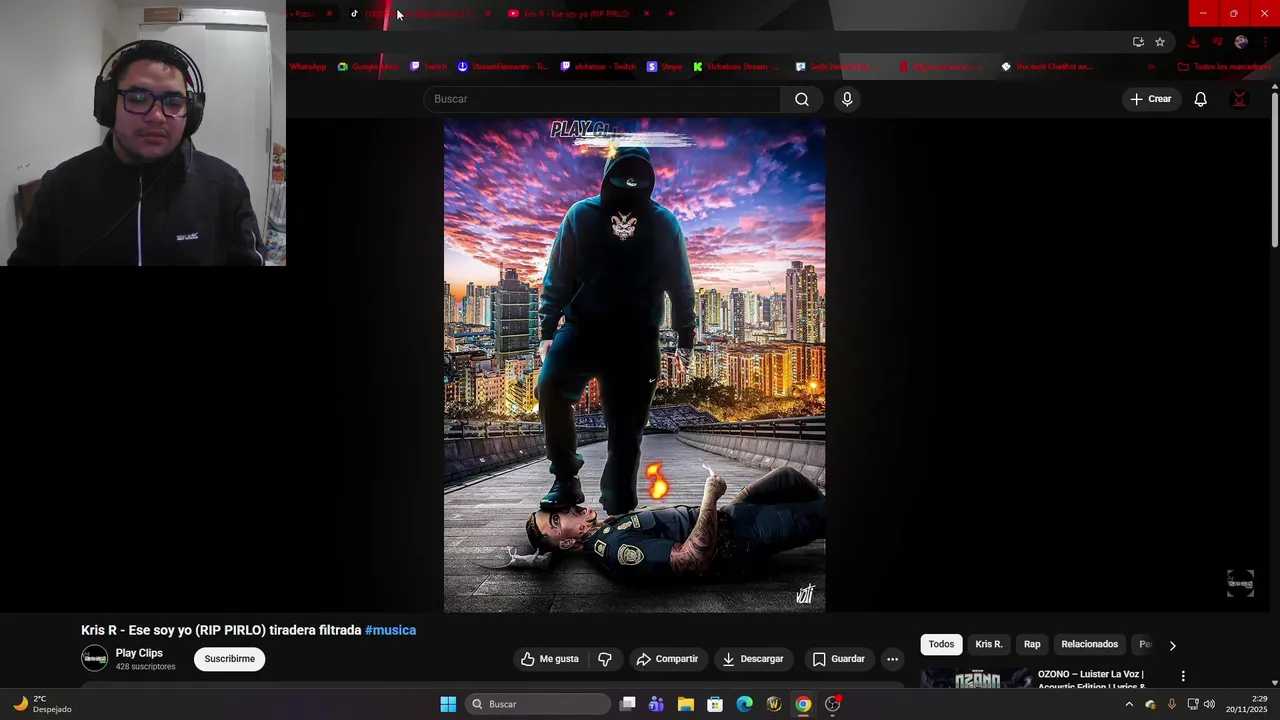Open the Todos los marcadores folder
The image size is (1280, 720).
(1224, 67)
